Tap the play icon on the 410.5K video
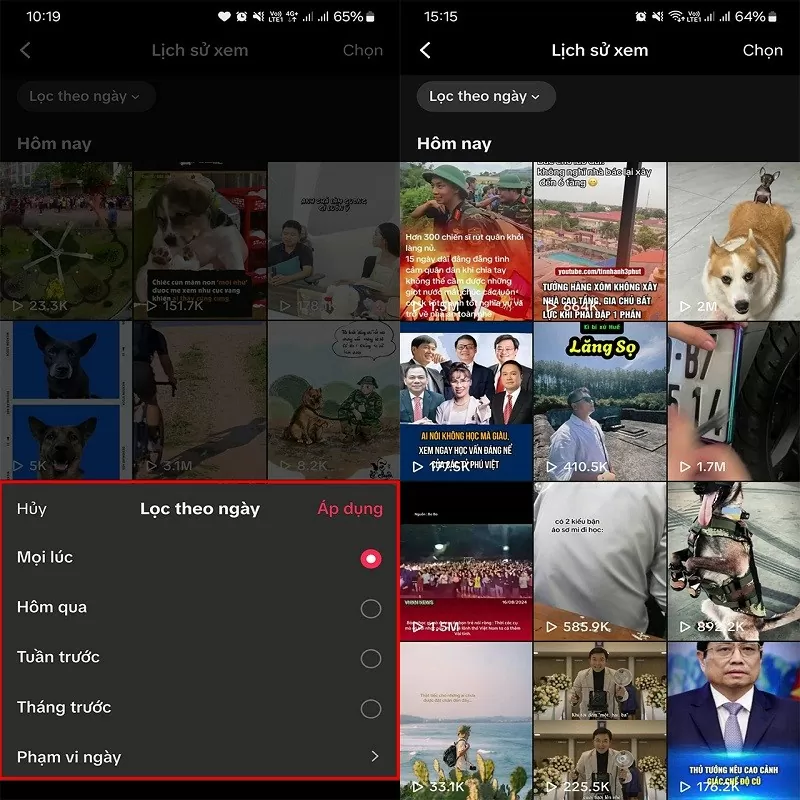800x800 pixels. coord(551,465)
